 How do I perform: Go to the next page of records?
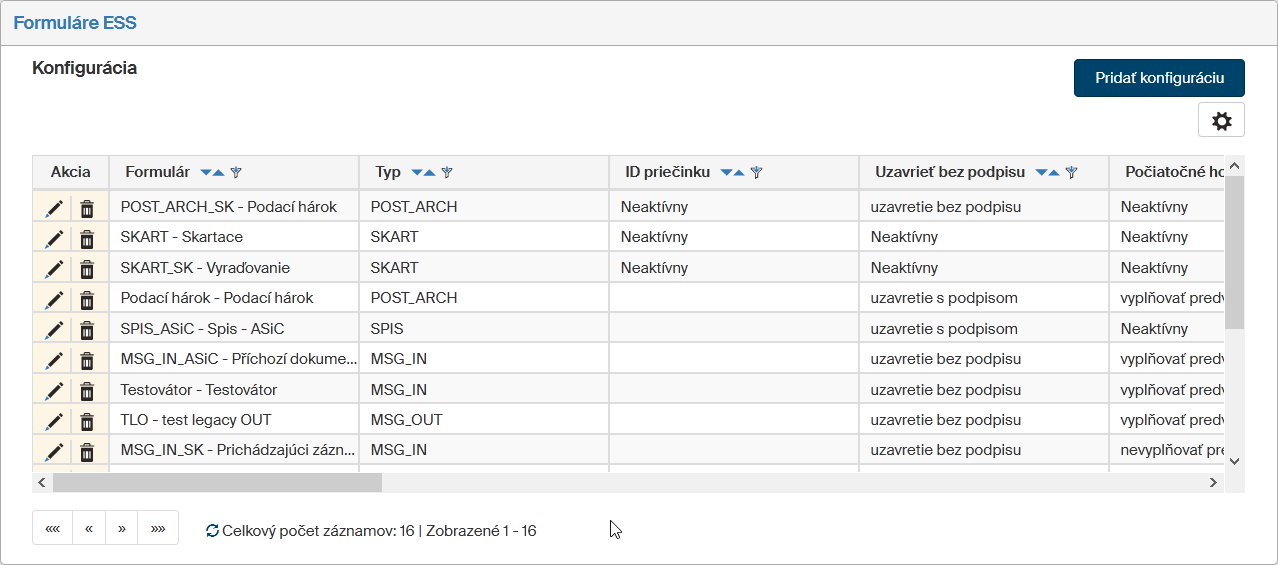tap(122, 528)
